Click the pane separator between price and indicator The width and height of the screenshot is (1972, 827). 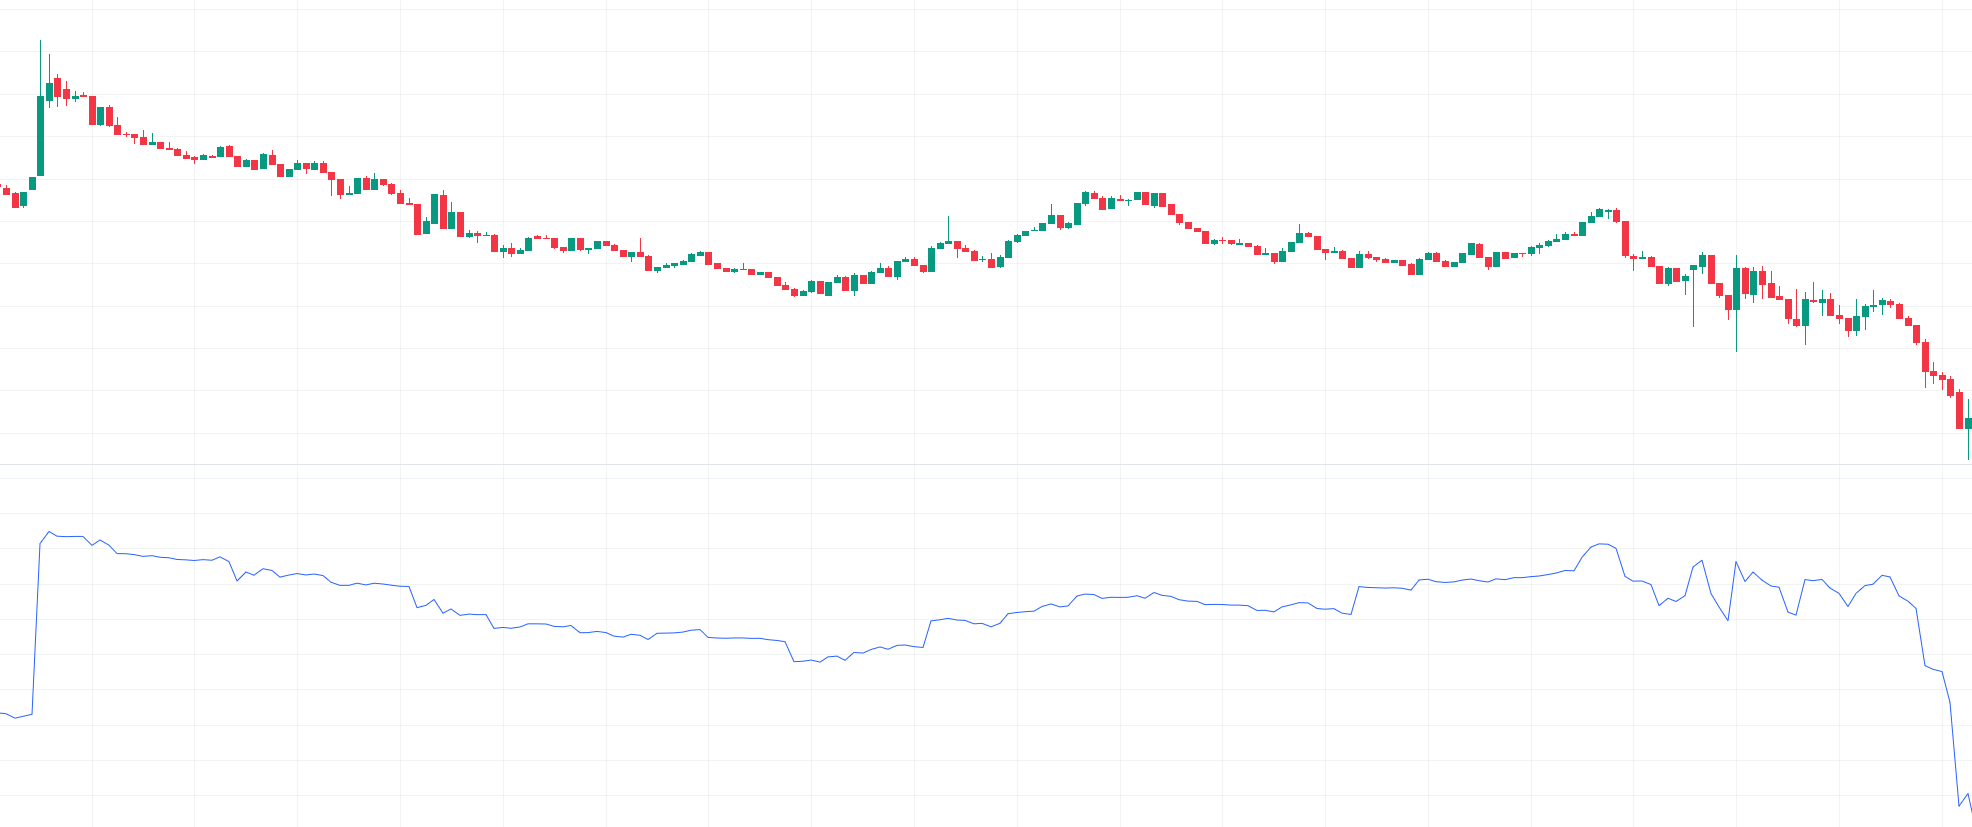tap(986, 464)
